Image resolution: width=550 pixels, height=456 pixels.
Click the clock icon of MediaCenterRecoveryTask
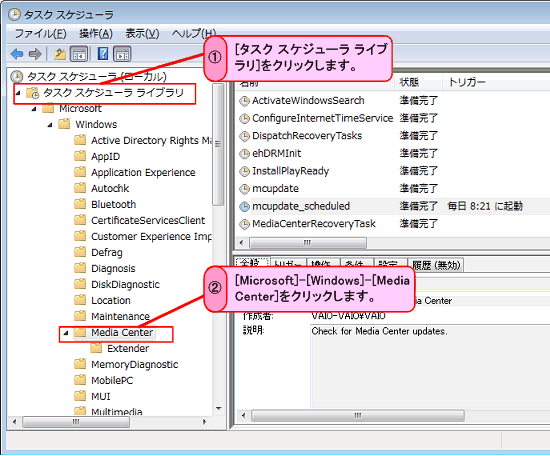point(244,224)
